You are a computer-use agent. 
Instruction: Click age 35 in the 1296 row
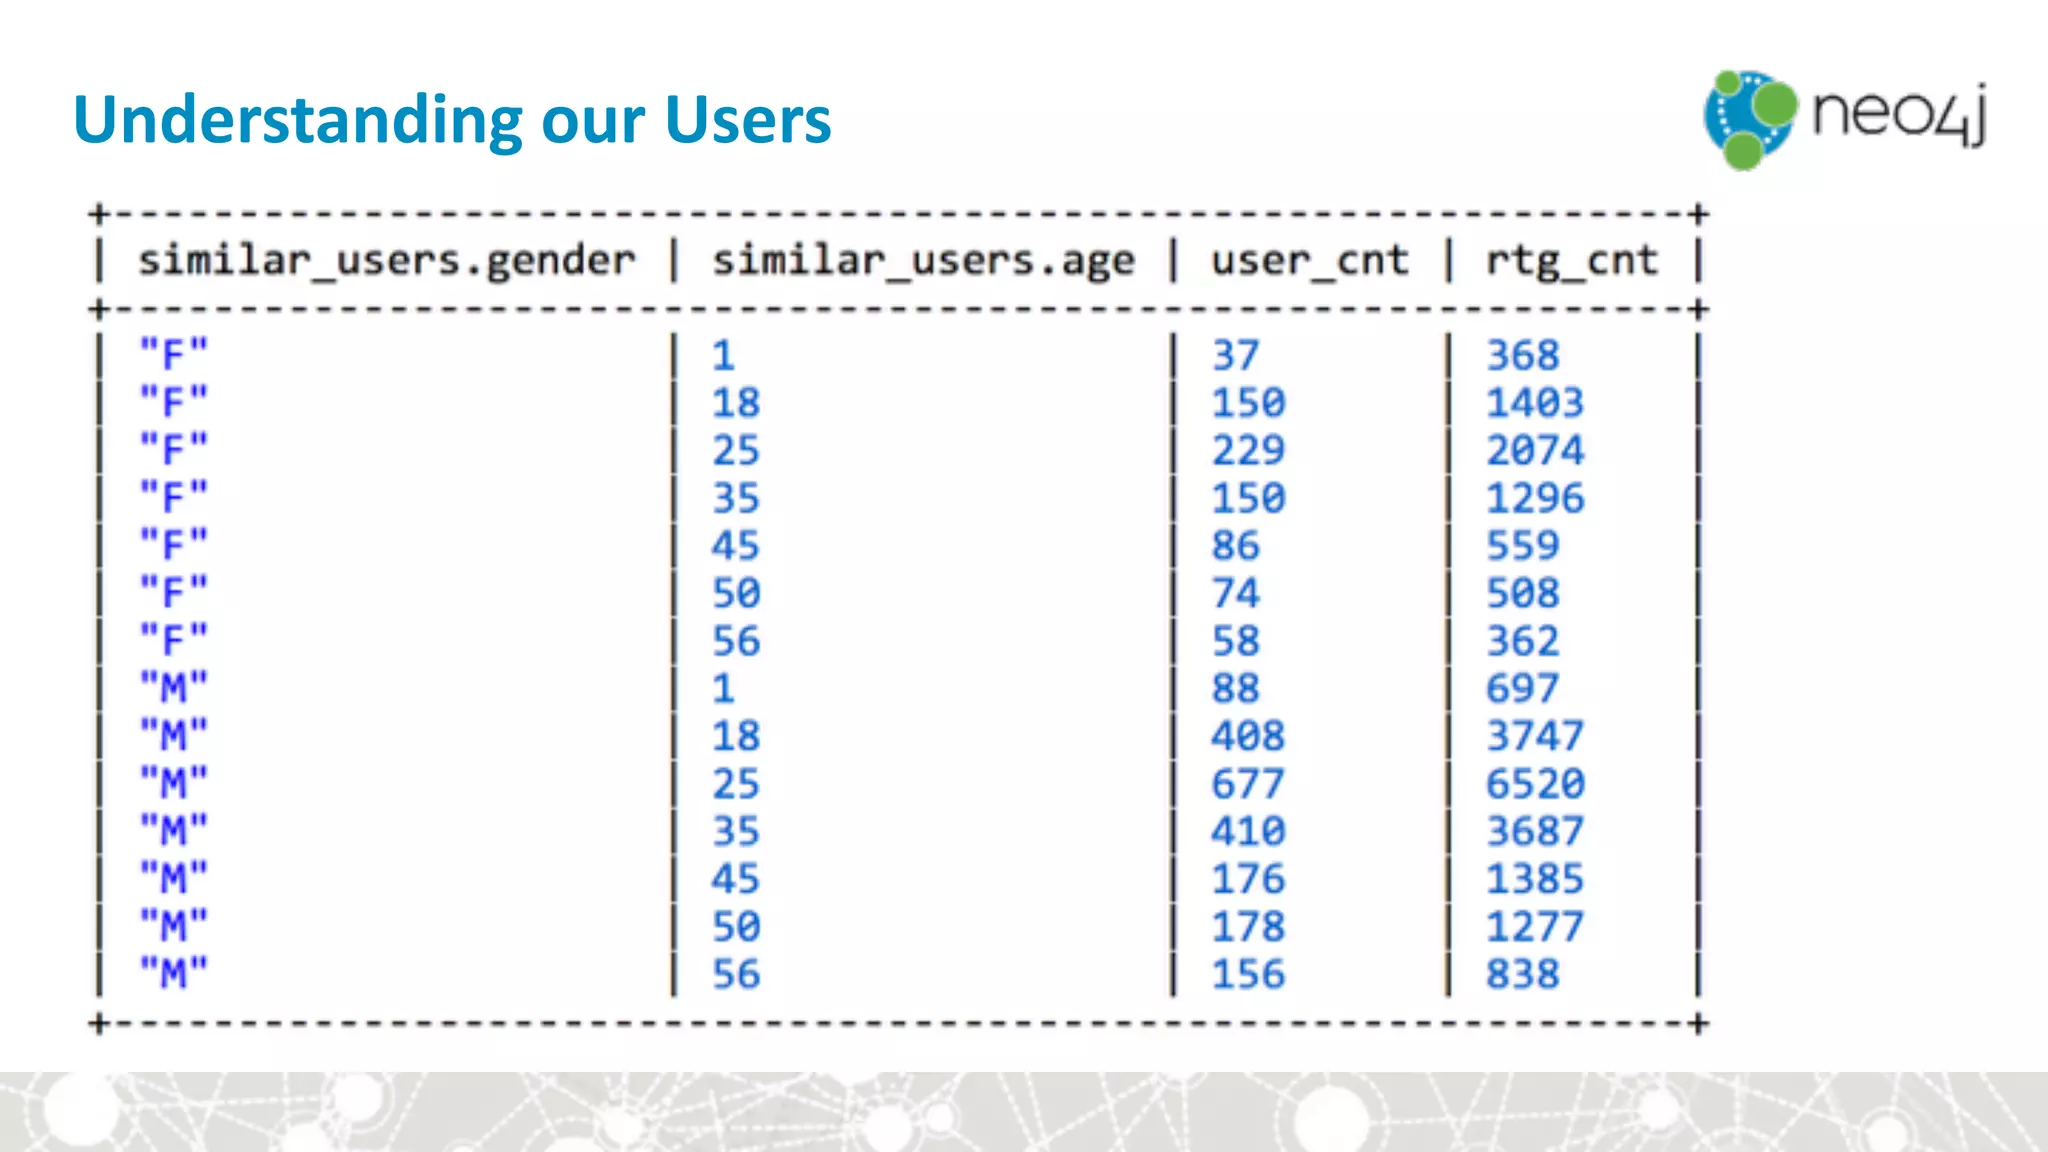(736, 498)
